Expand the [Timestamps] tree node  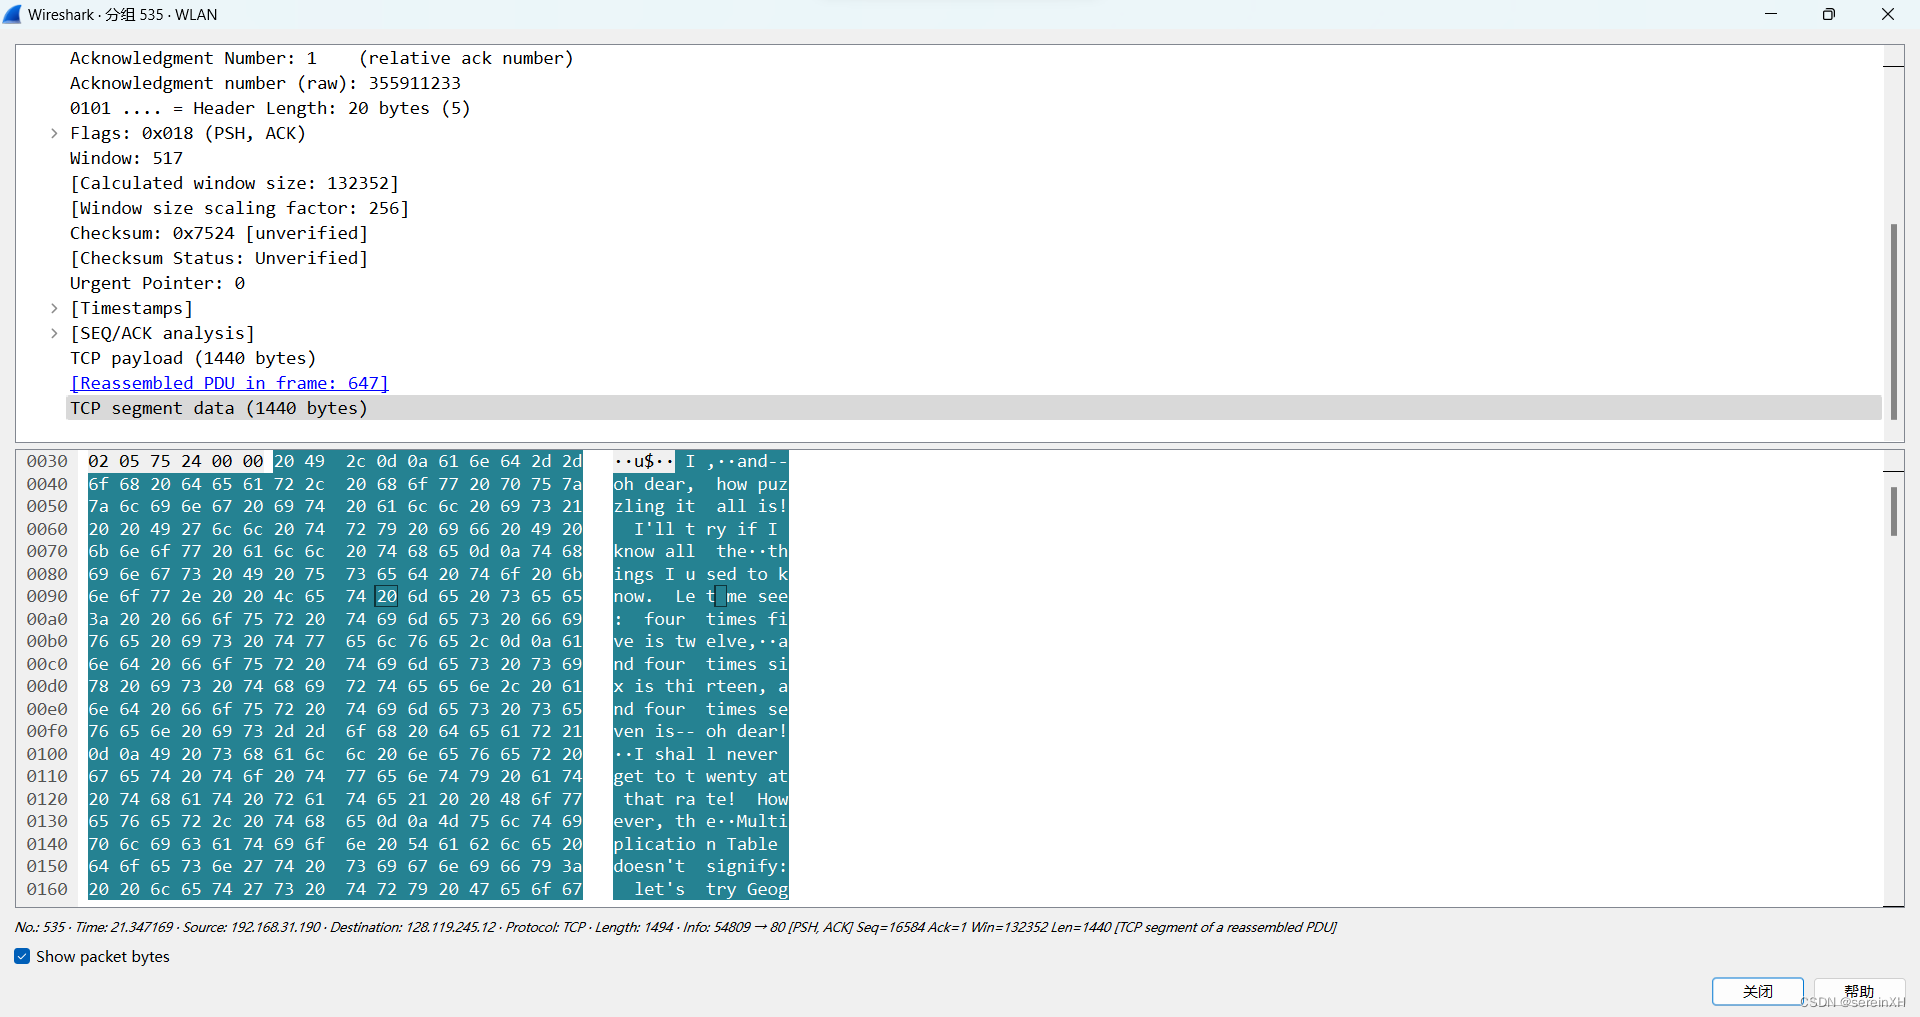click(54, 308)
